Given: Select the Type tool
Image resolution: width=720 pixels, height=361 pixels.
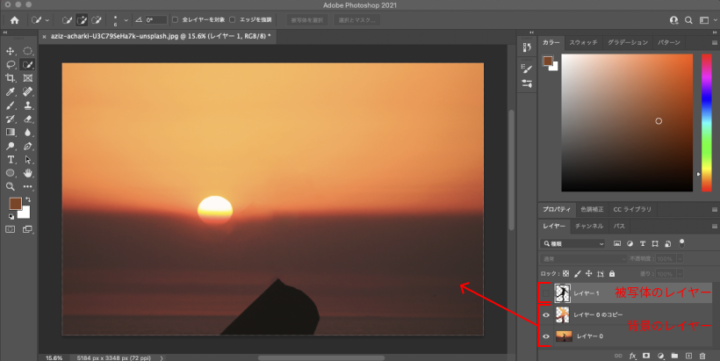Looking at the screenshot, I should pyautogui.click(x=10, y=159).
